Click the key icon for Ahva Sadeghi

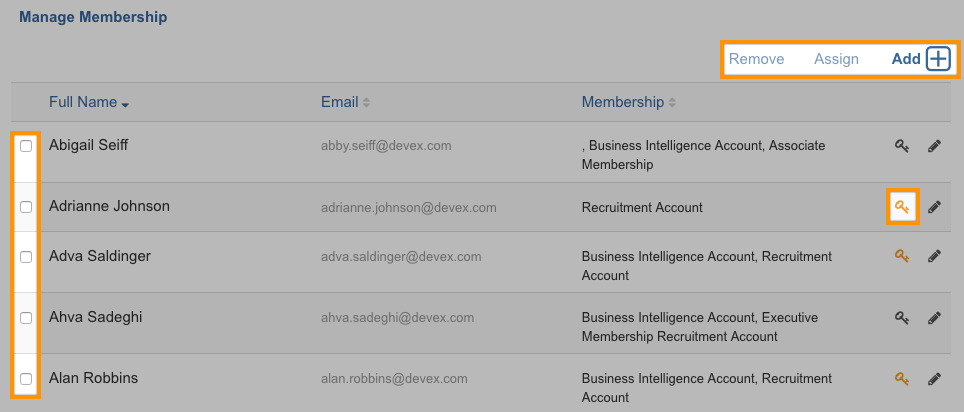(x=901, y=317)
